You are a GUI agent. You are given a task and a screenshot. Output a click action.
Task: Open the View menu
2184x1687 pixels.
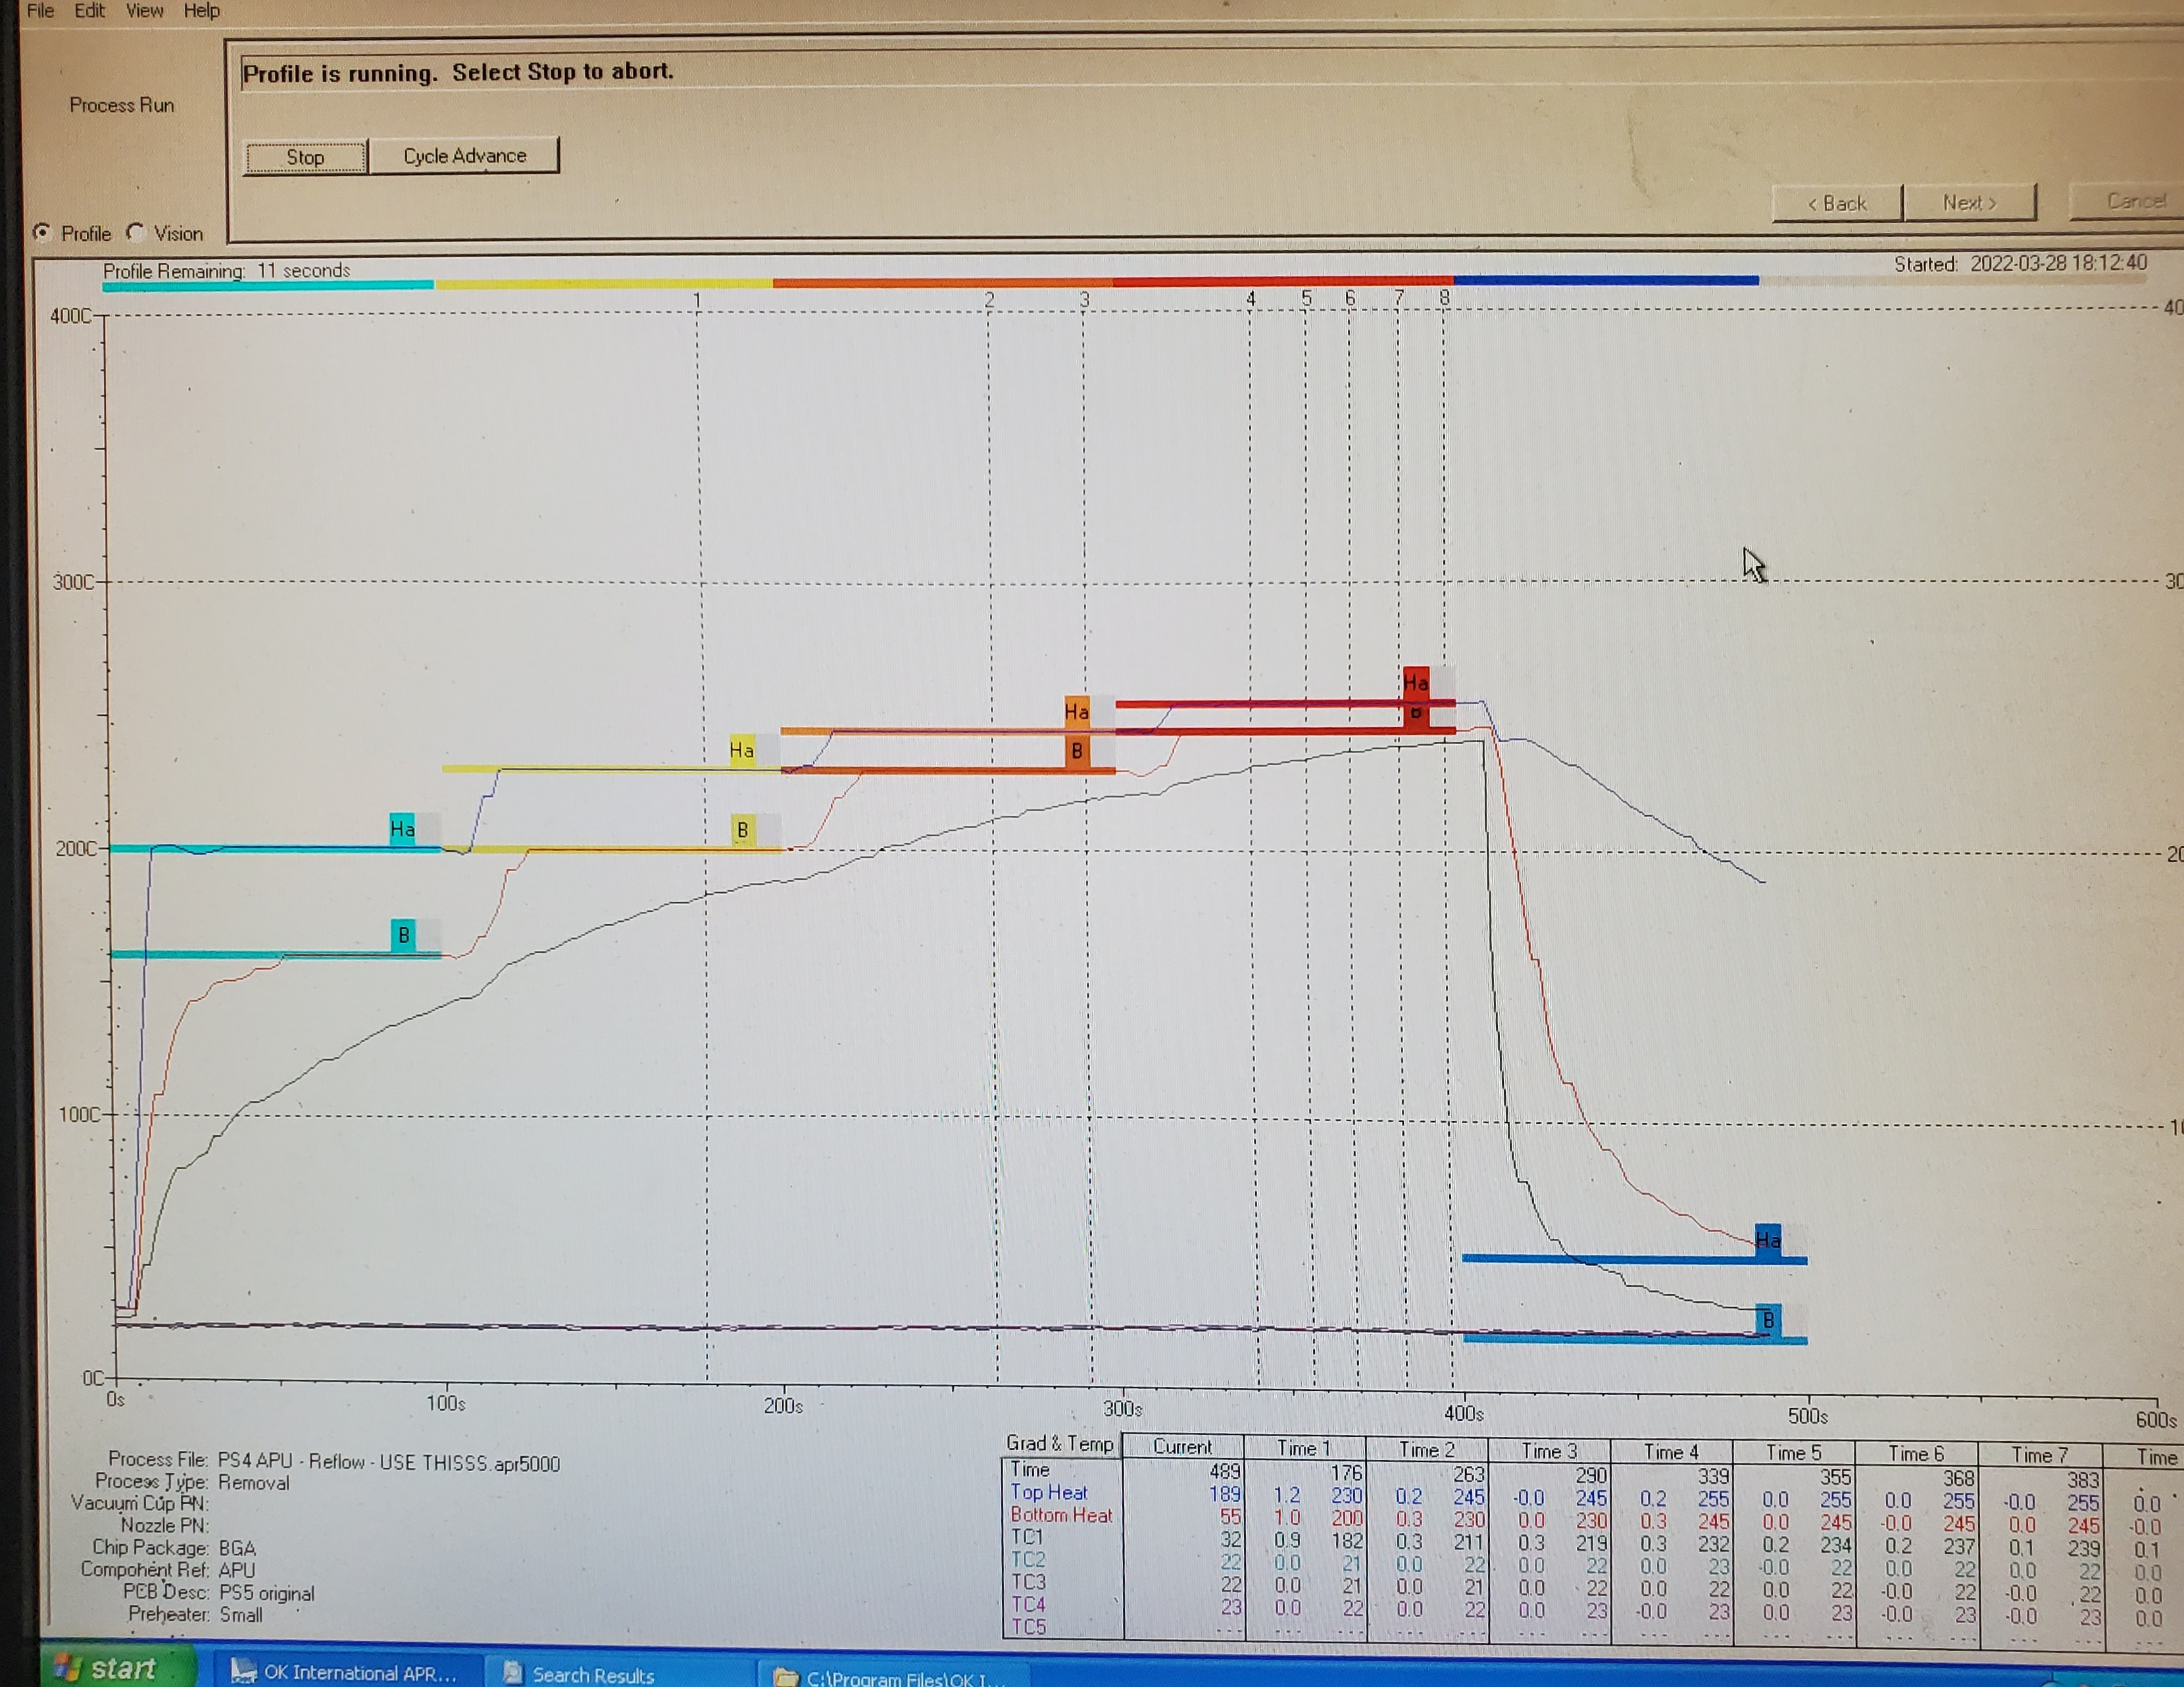(x=144, y=10)
